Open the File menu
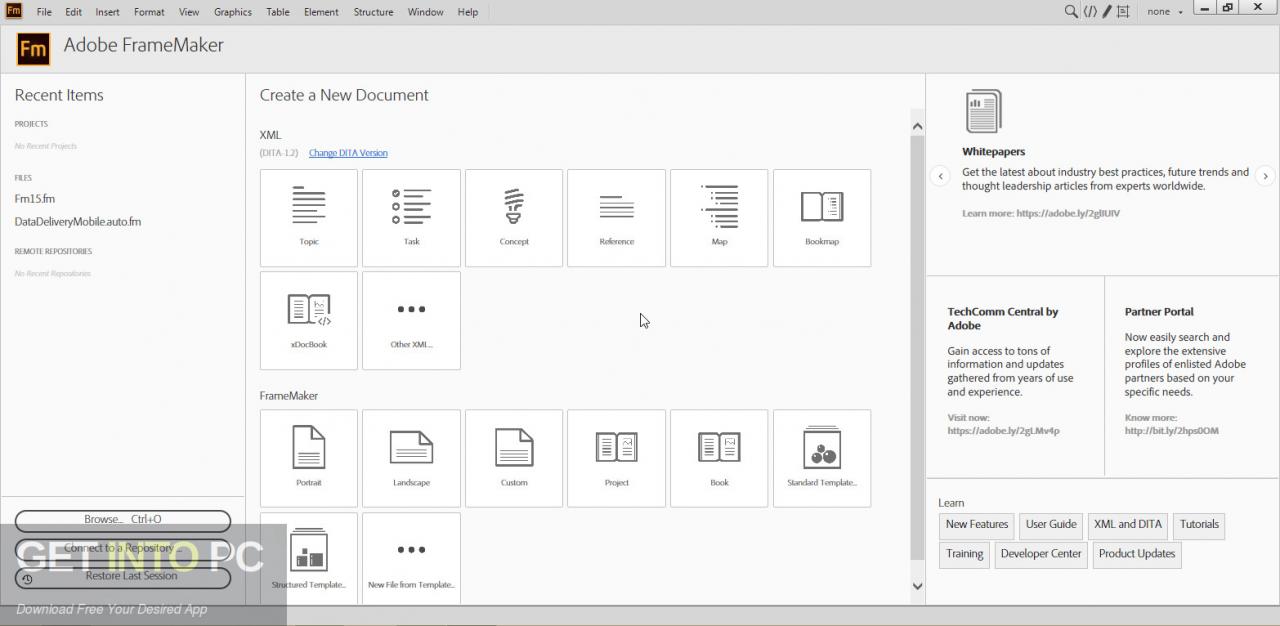 (x=44, y=12)
